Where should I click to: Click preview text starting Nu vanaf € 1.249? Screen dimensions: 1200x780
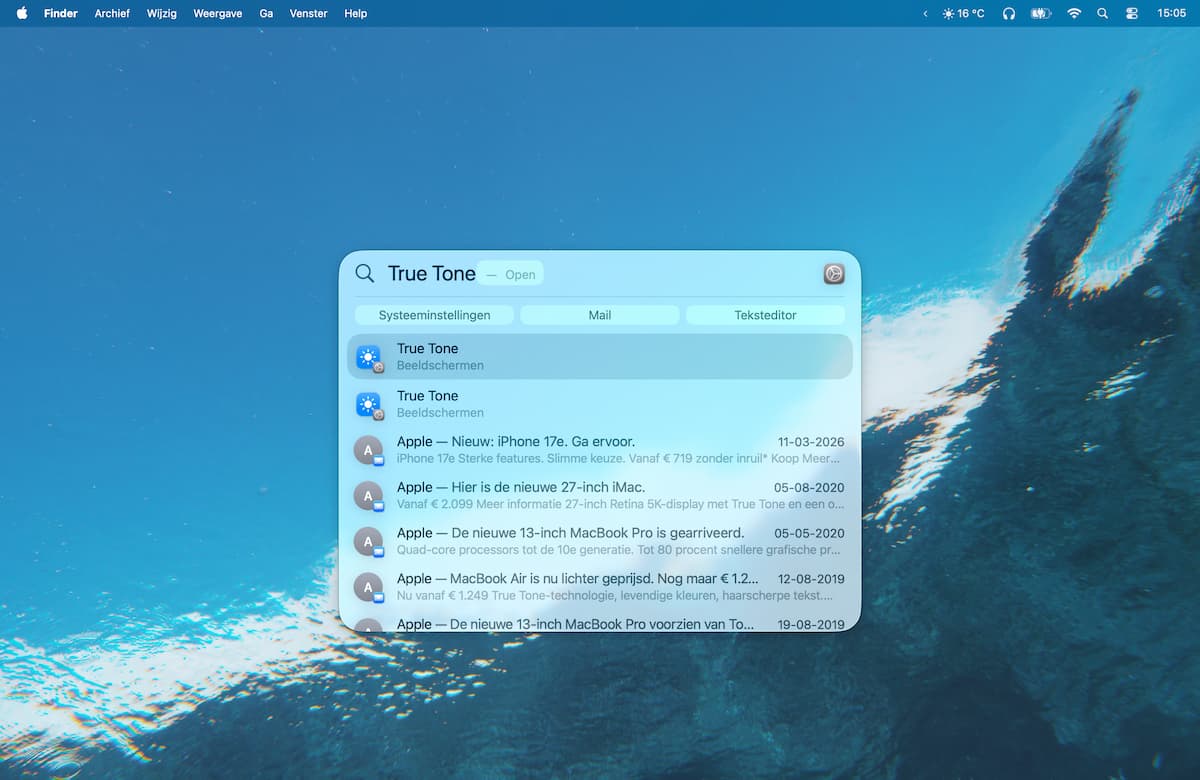615,595
